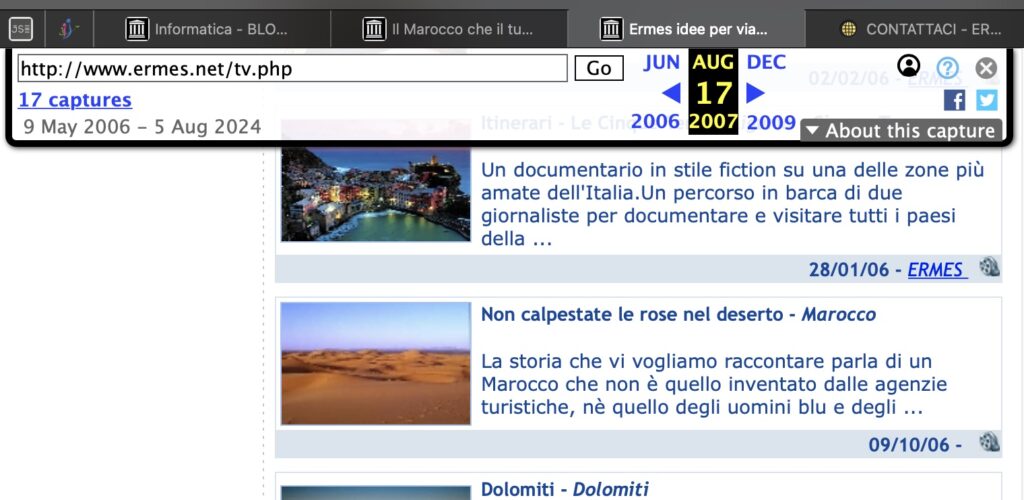Share this capture on Twitter
Image resolution: width=1024 pixels, height=500 pixels.
[x=987, y=100]
